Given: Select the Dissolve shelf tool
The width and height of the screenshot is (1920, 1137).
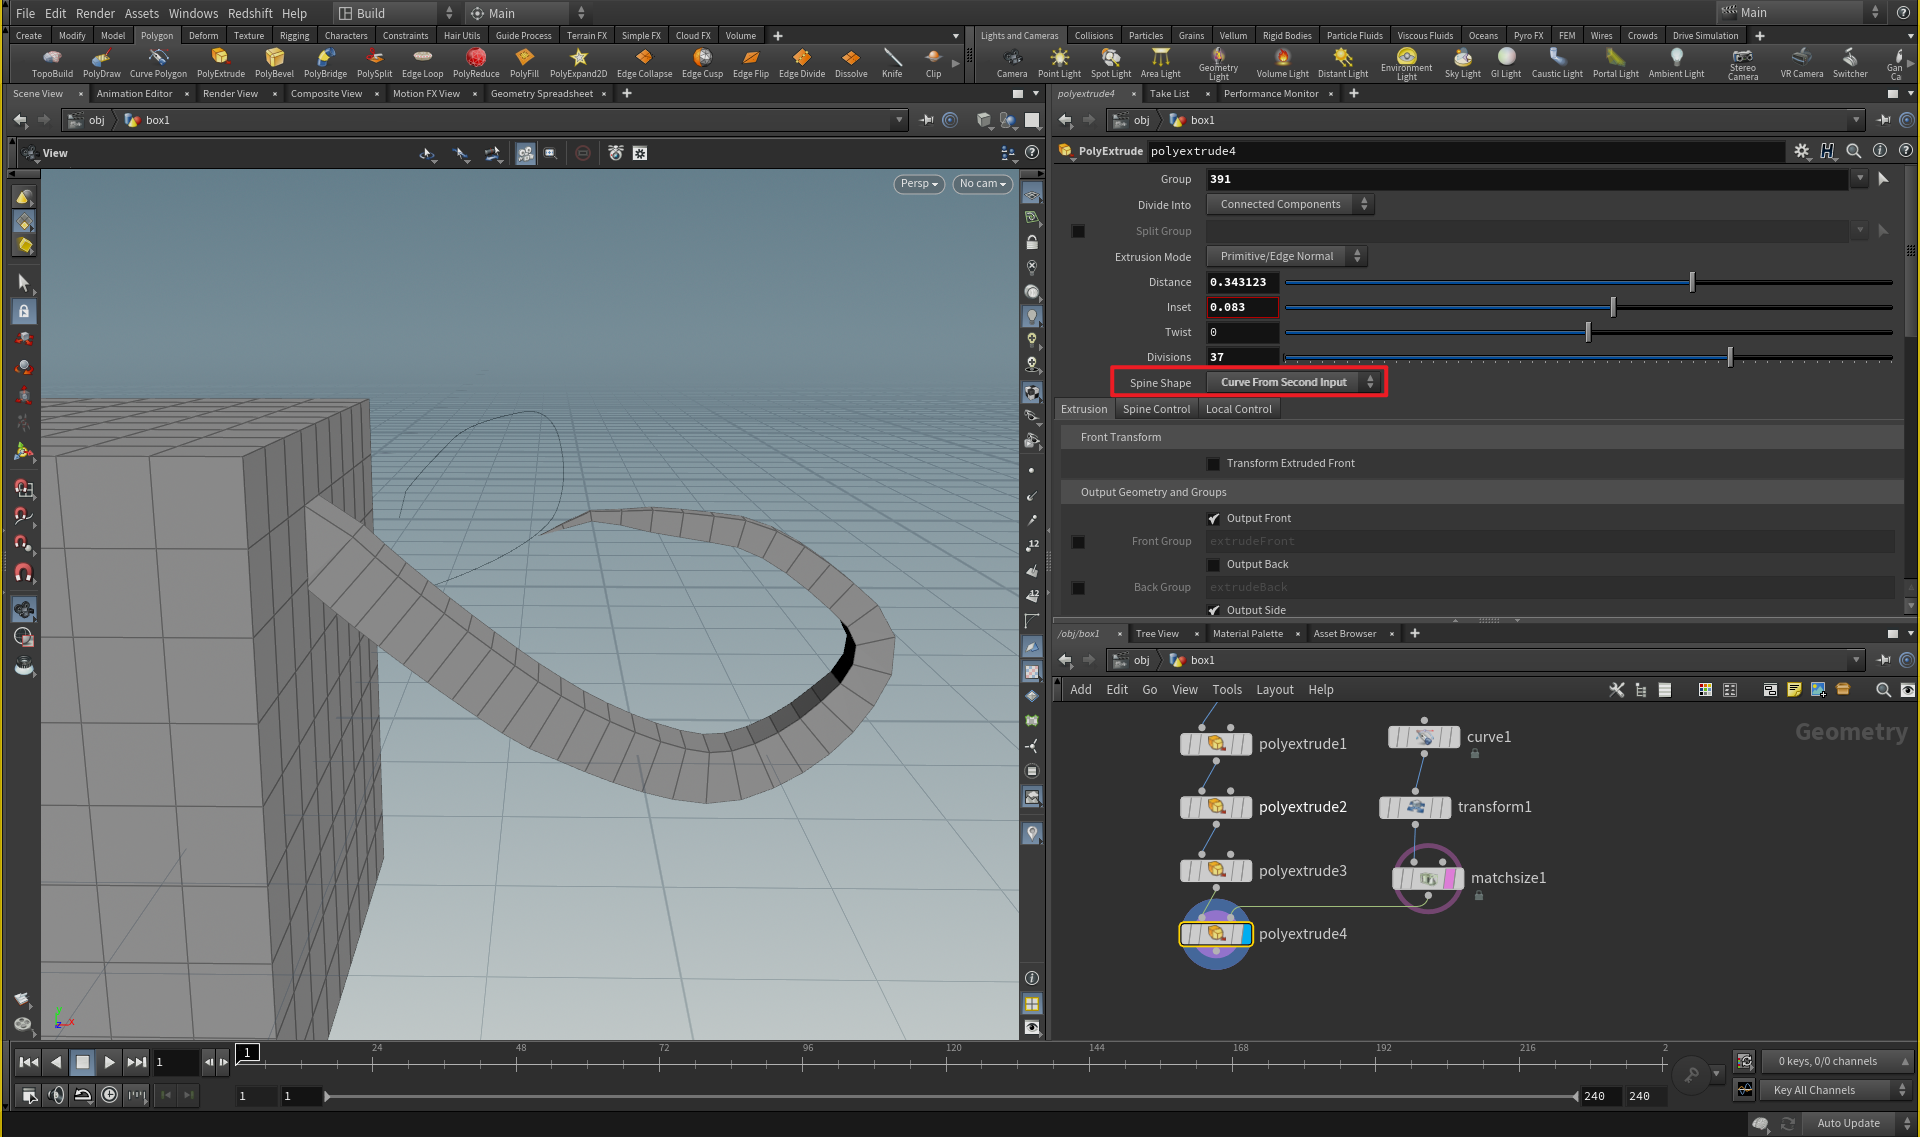Looking at the screenshot, I should point(850,62).
